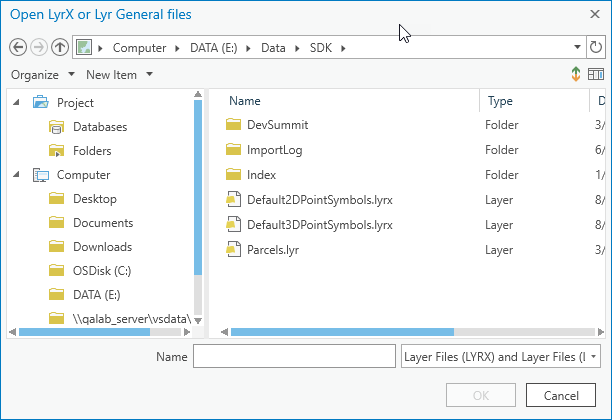The image size is (612, 420).
Task: Toggle the details panel view icon
Action: pos(596,75)
